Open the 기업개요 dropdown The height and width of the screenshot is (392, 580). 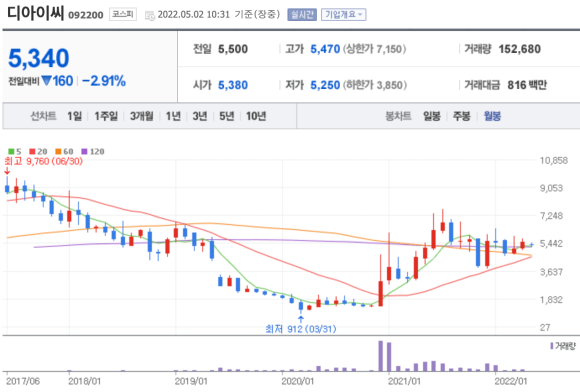tap(343, 14)
